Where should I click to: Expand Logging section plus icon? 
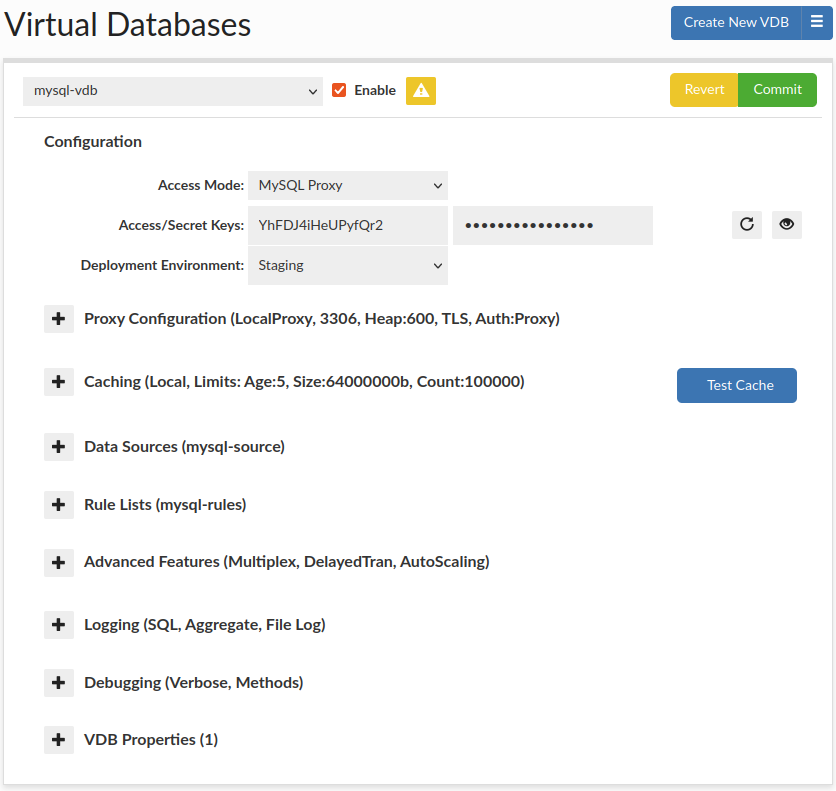pyautogui.click(x=59, y=625)
